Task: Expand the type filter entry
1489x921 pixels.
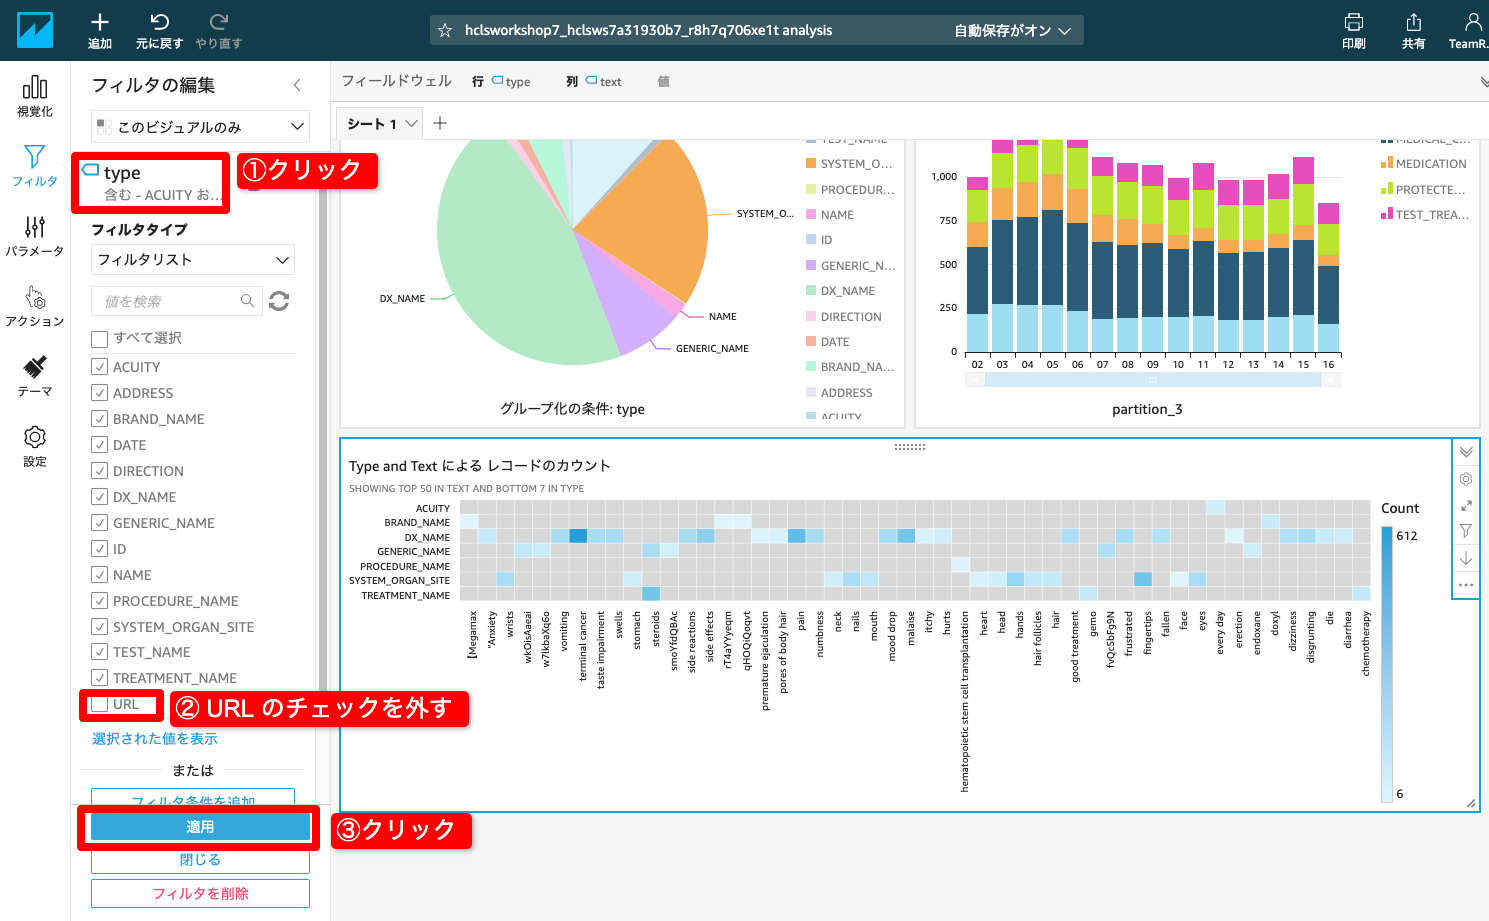Action: [x=151, y=183]
